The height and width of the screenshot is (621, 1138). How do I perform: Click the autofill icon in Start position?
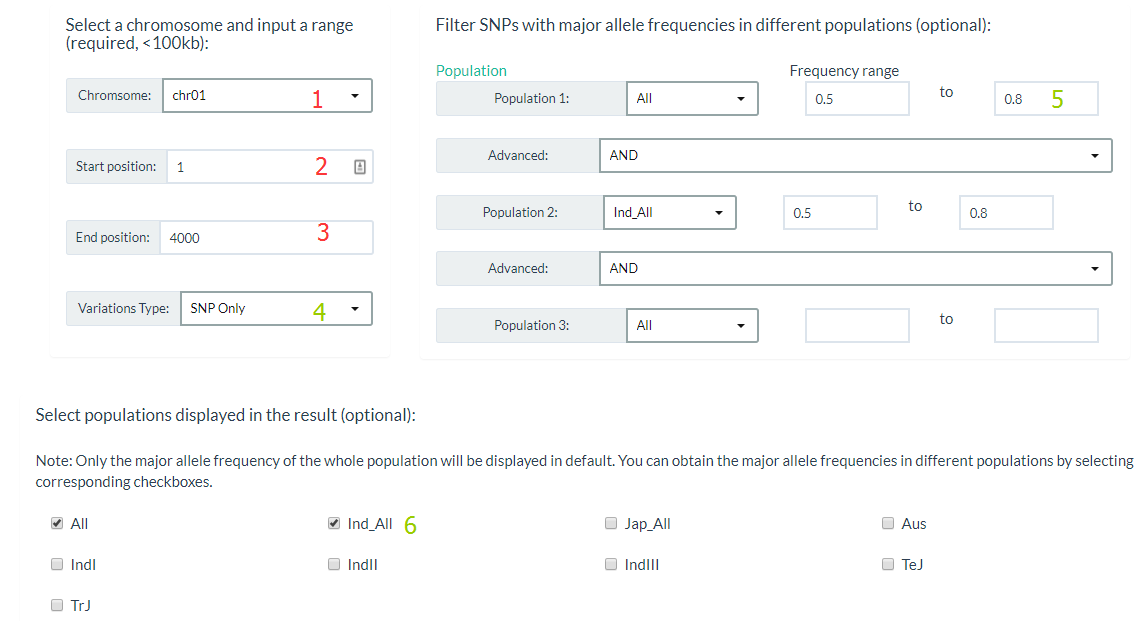point(359,167)
